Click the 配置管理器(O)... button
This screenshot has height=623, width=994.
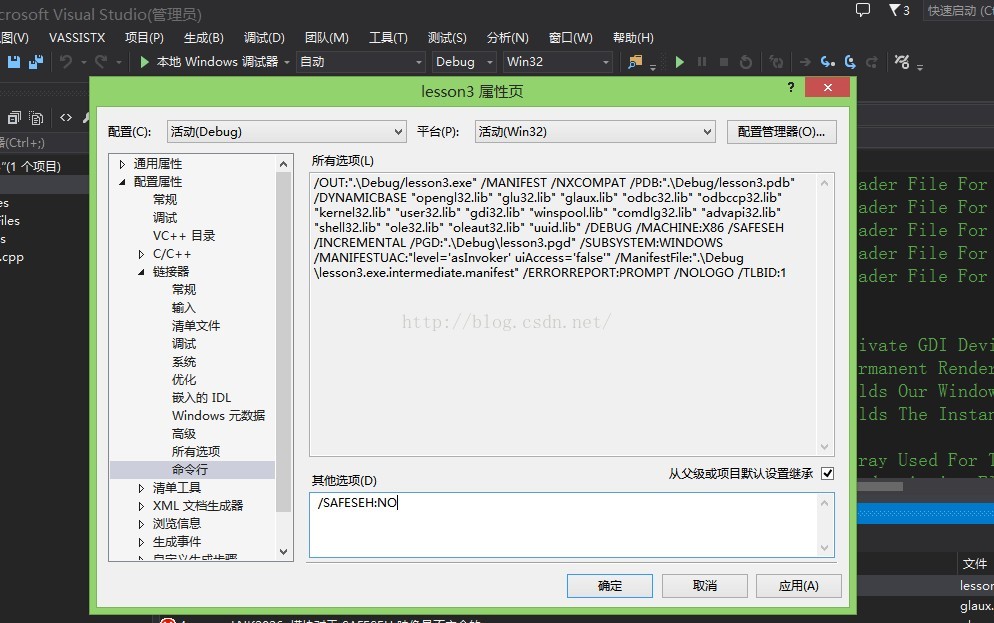pyautogui.click(x=782, y=132)
